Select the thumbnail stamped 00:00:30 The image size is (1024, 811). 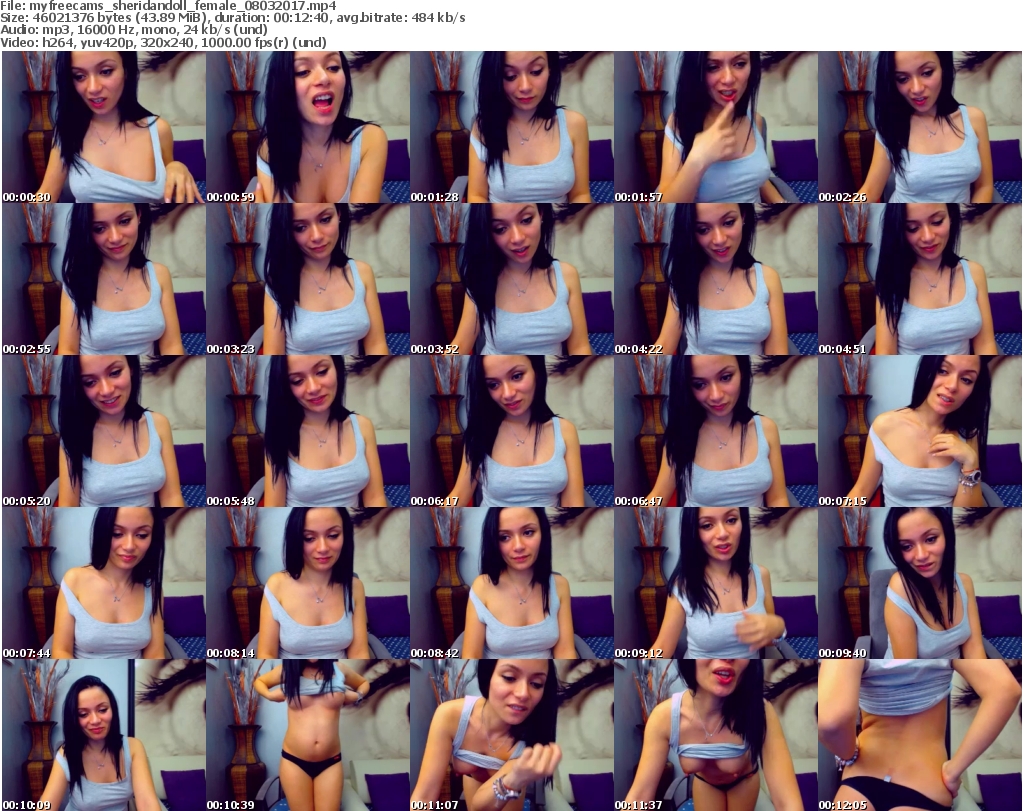(x=104, y=127)
